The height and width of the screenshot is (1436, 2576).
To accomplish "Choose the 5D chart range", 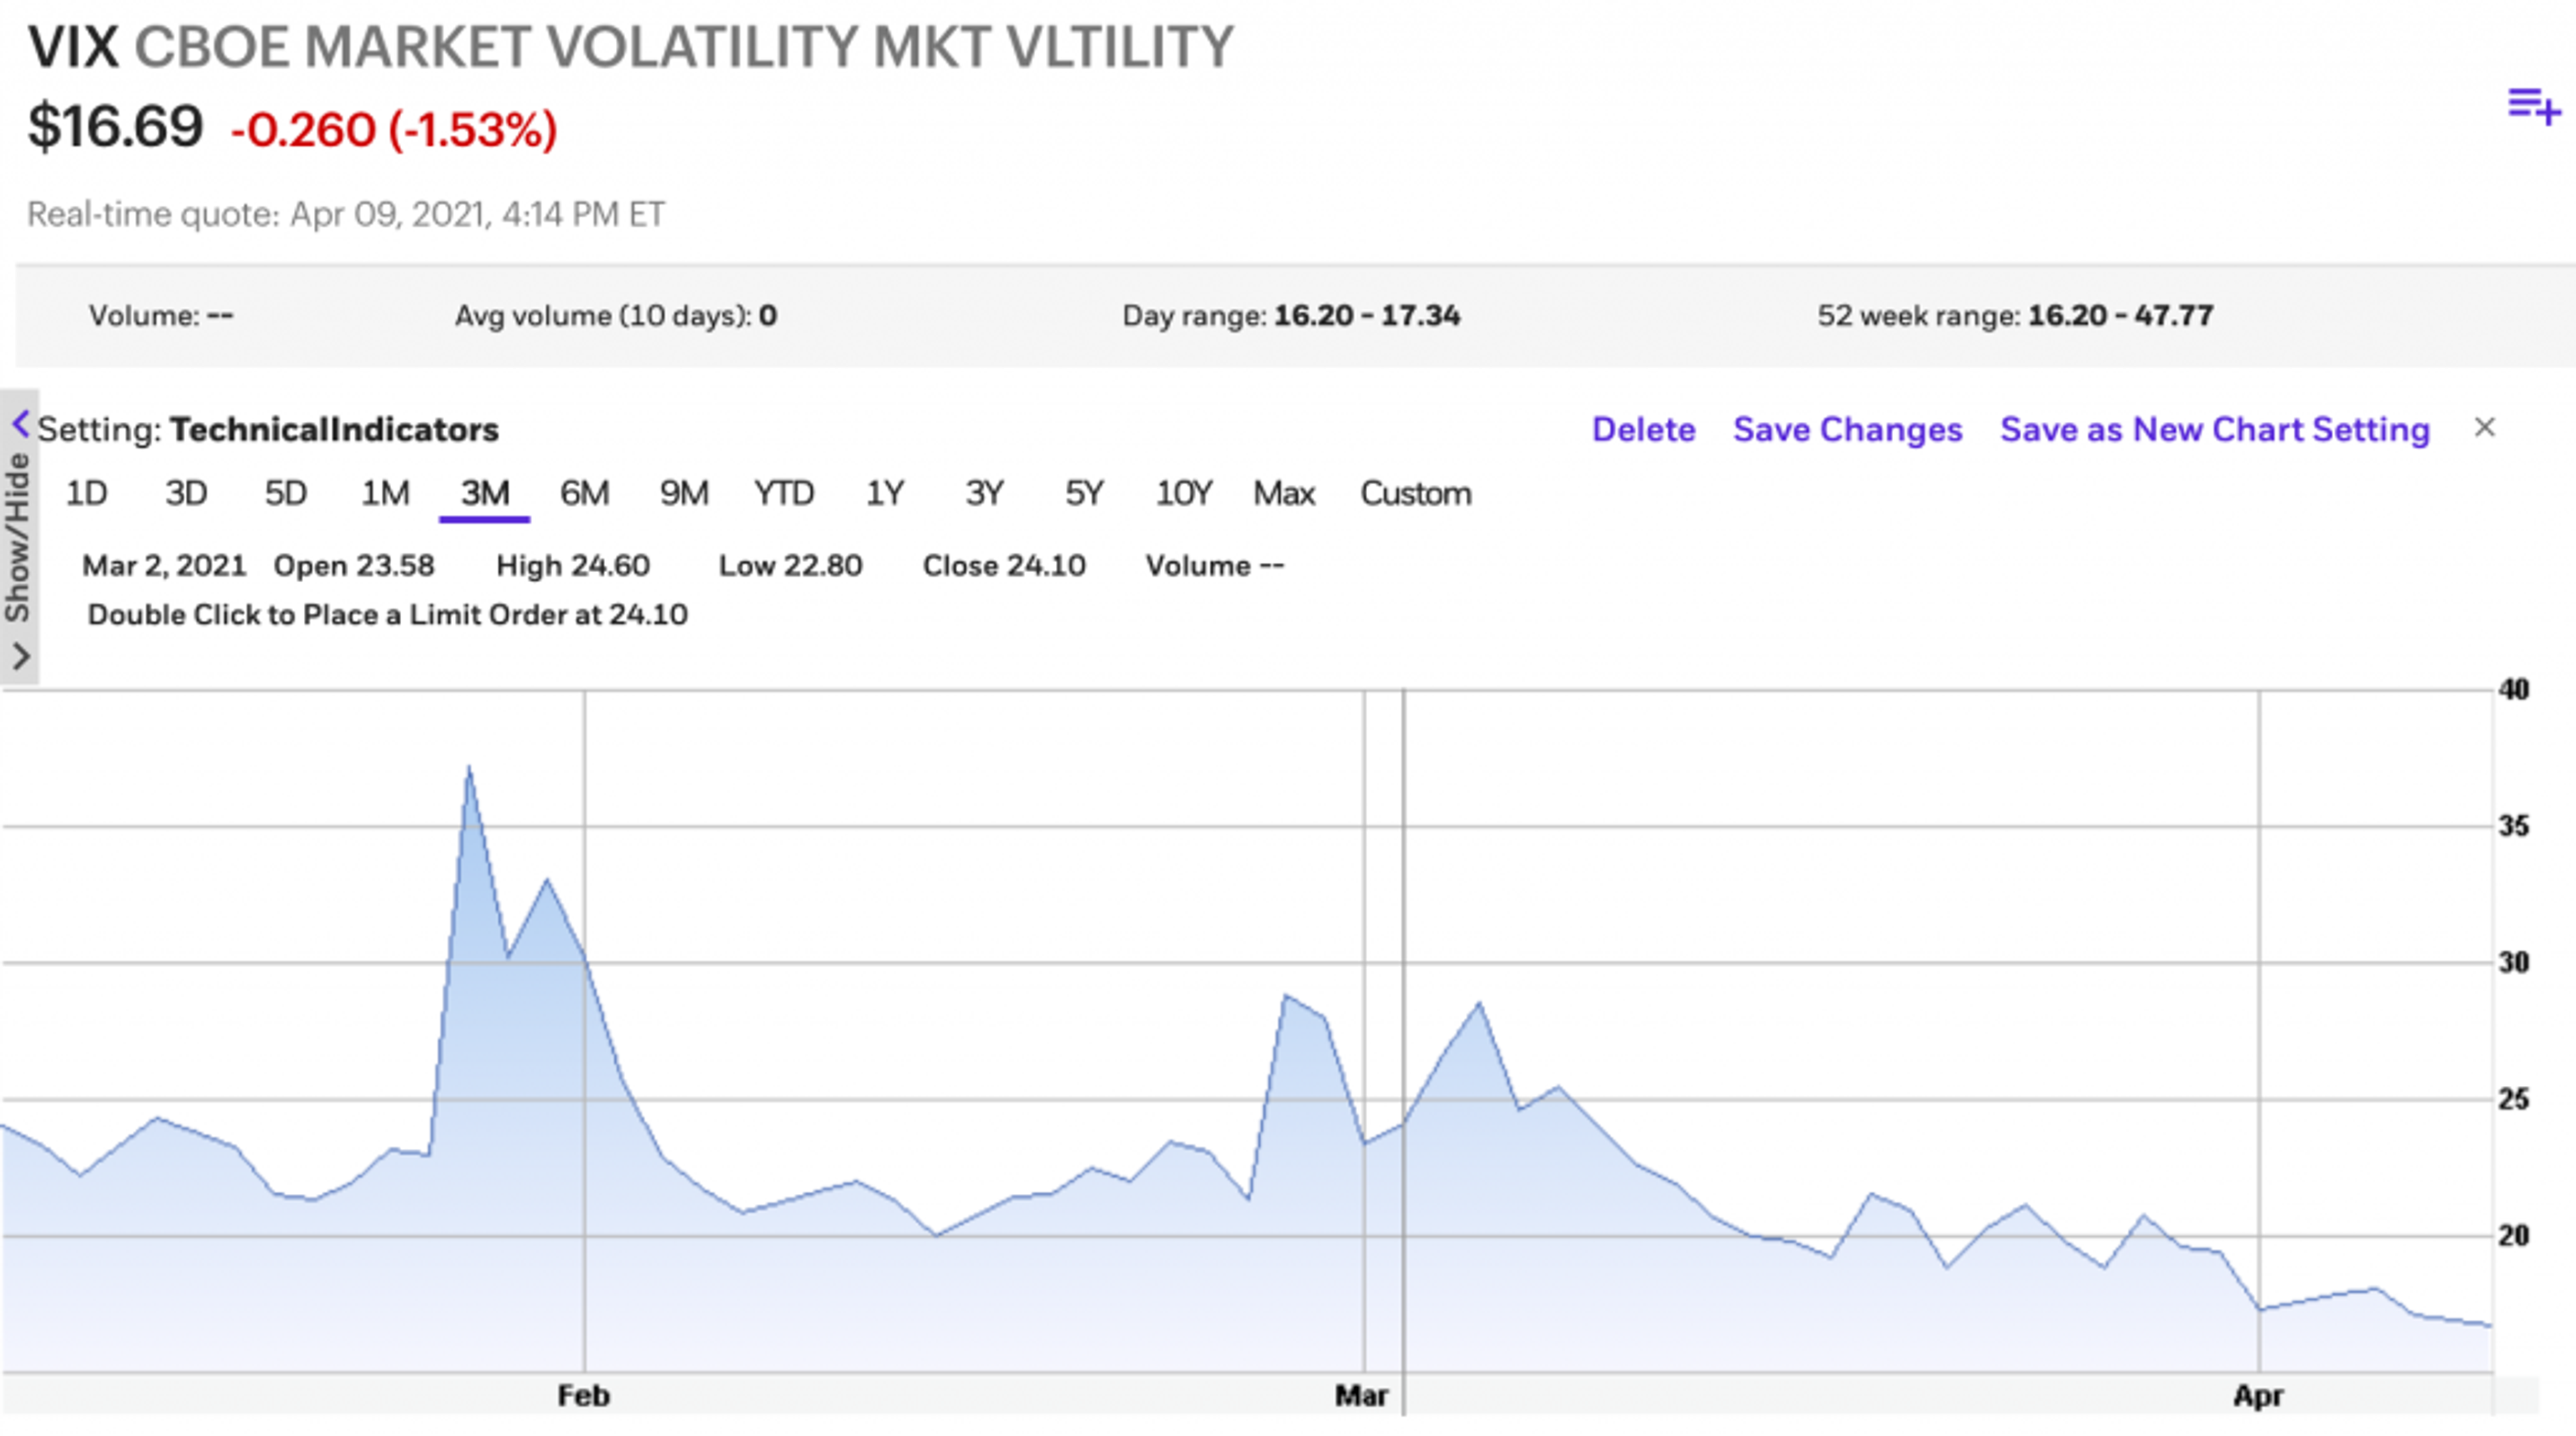I will 285,493.
